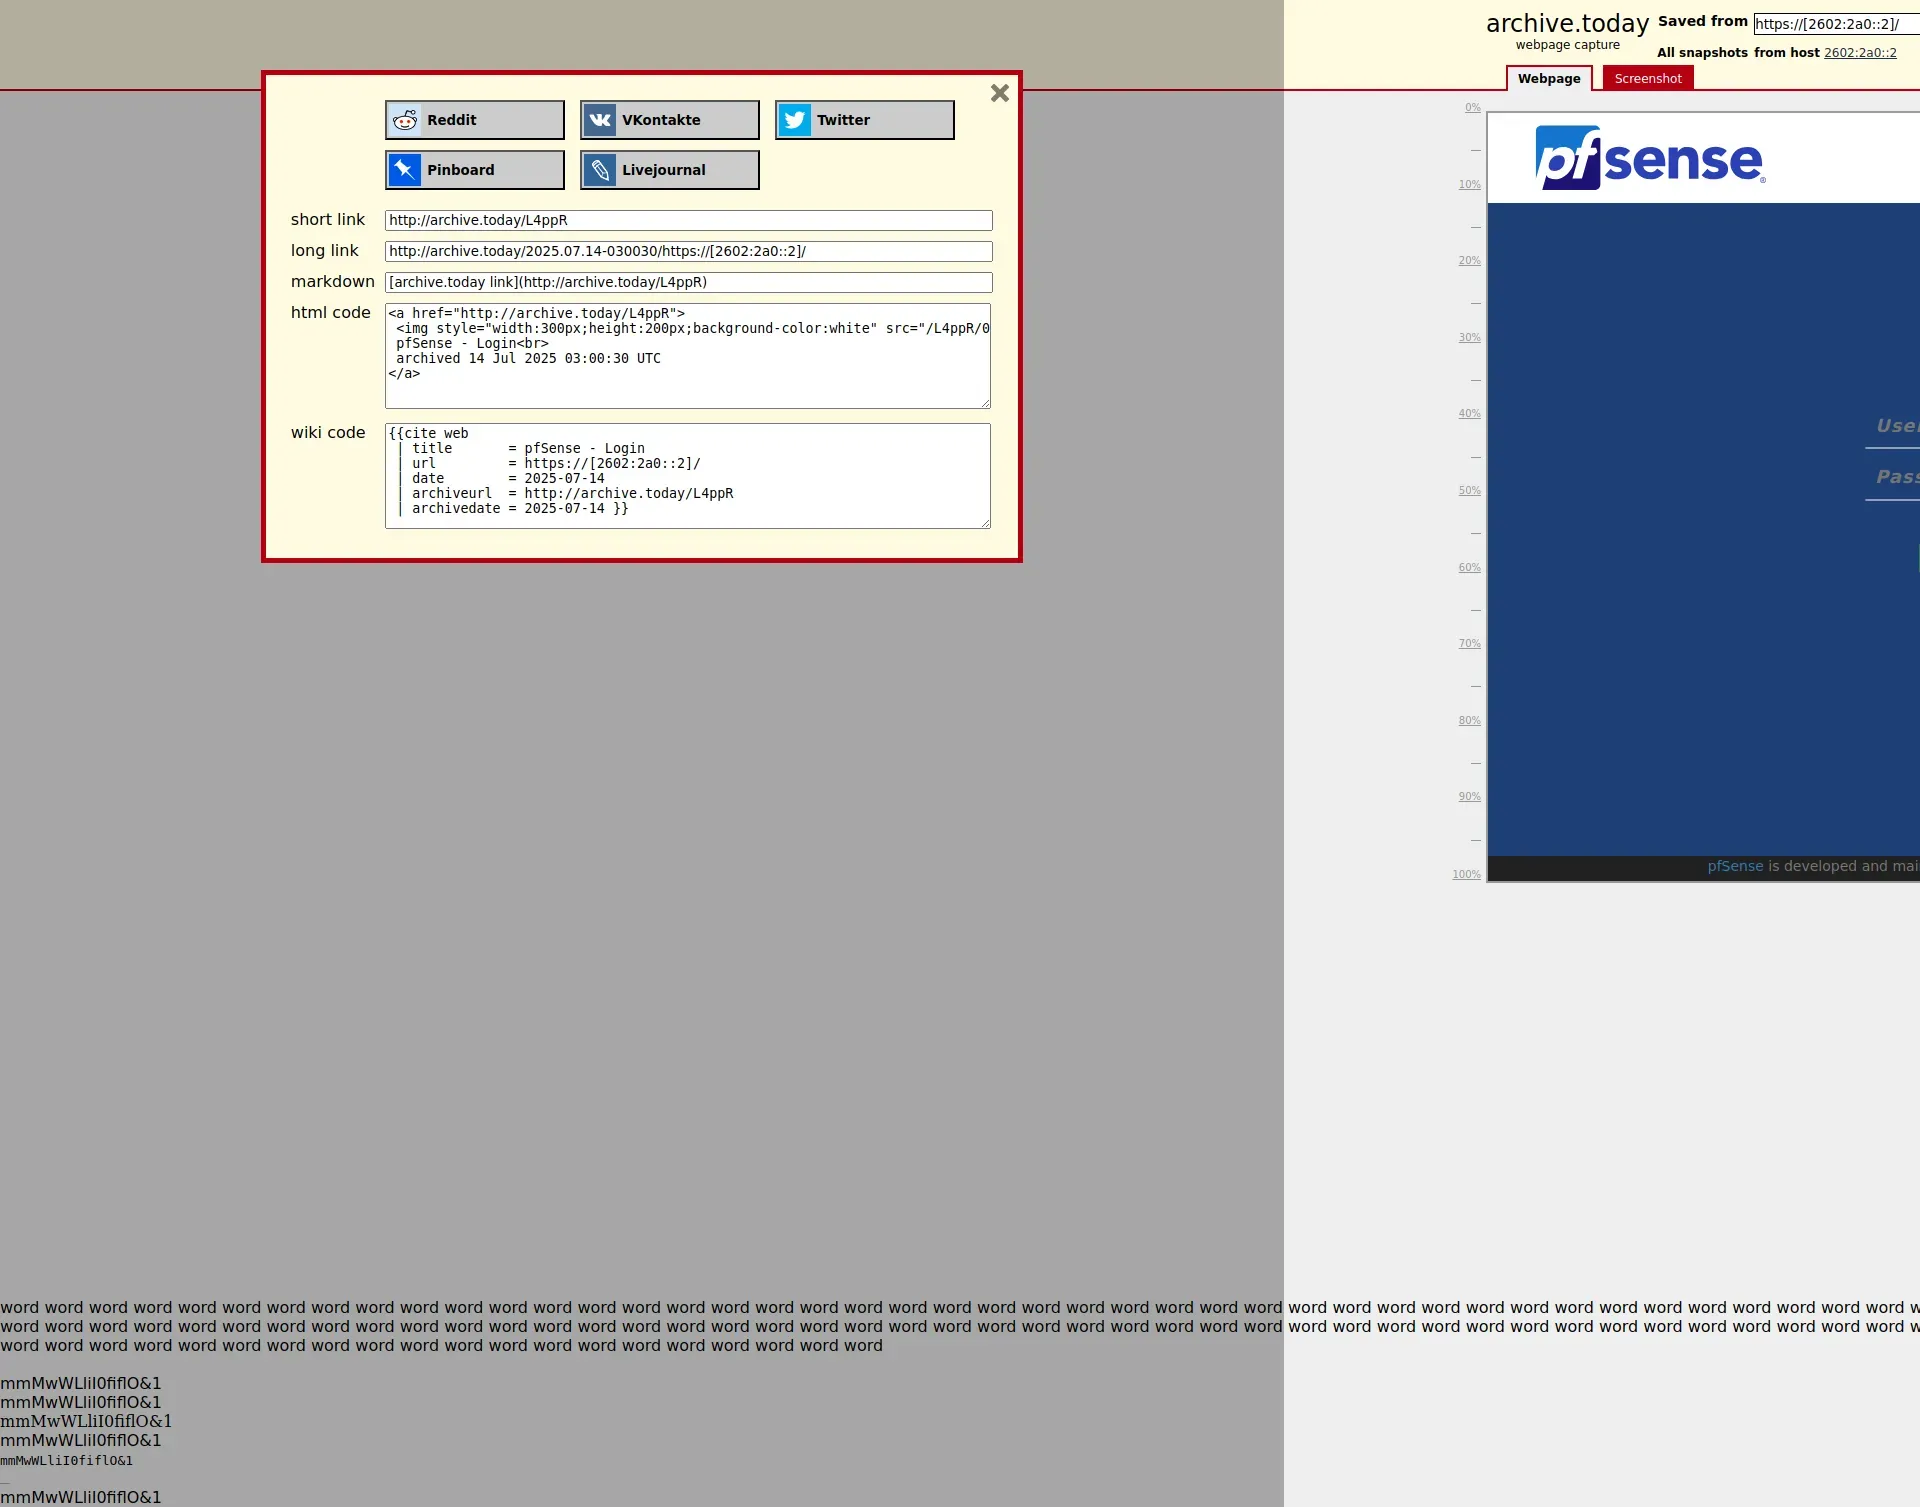Grab the html code resize handle
Viewport: 1920px width, 1507px height.
coord(985,403)
